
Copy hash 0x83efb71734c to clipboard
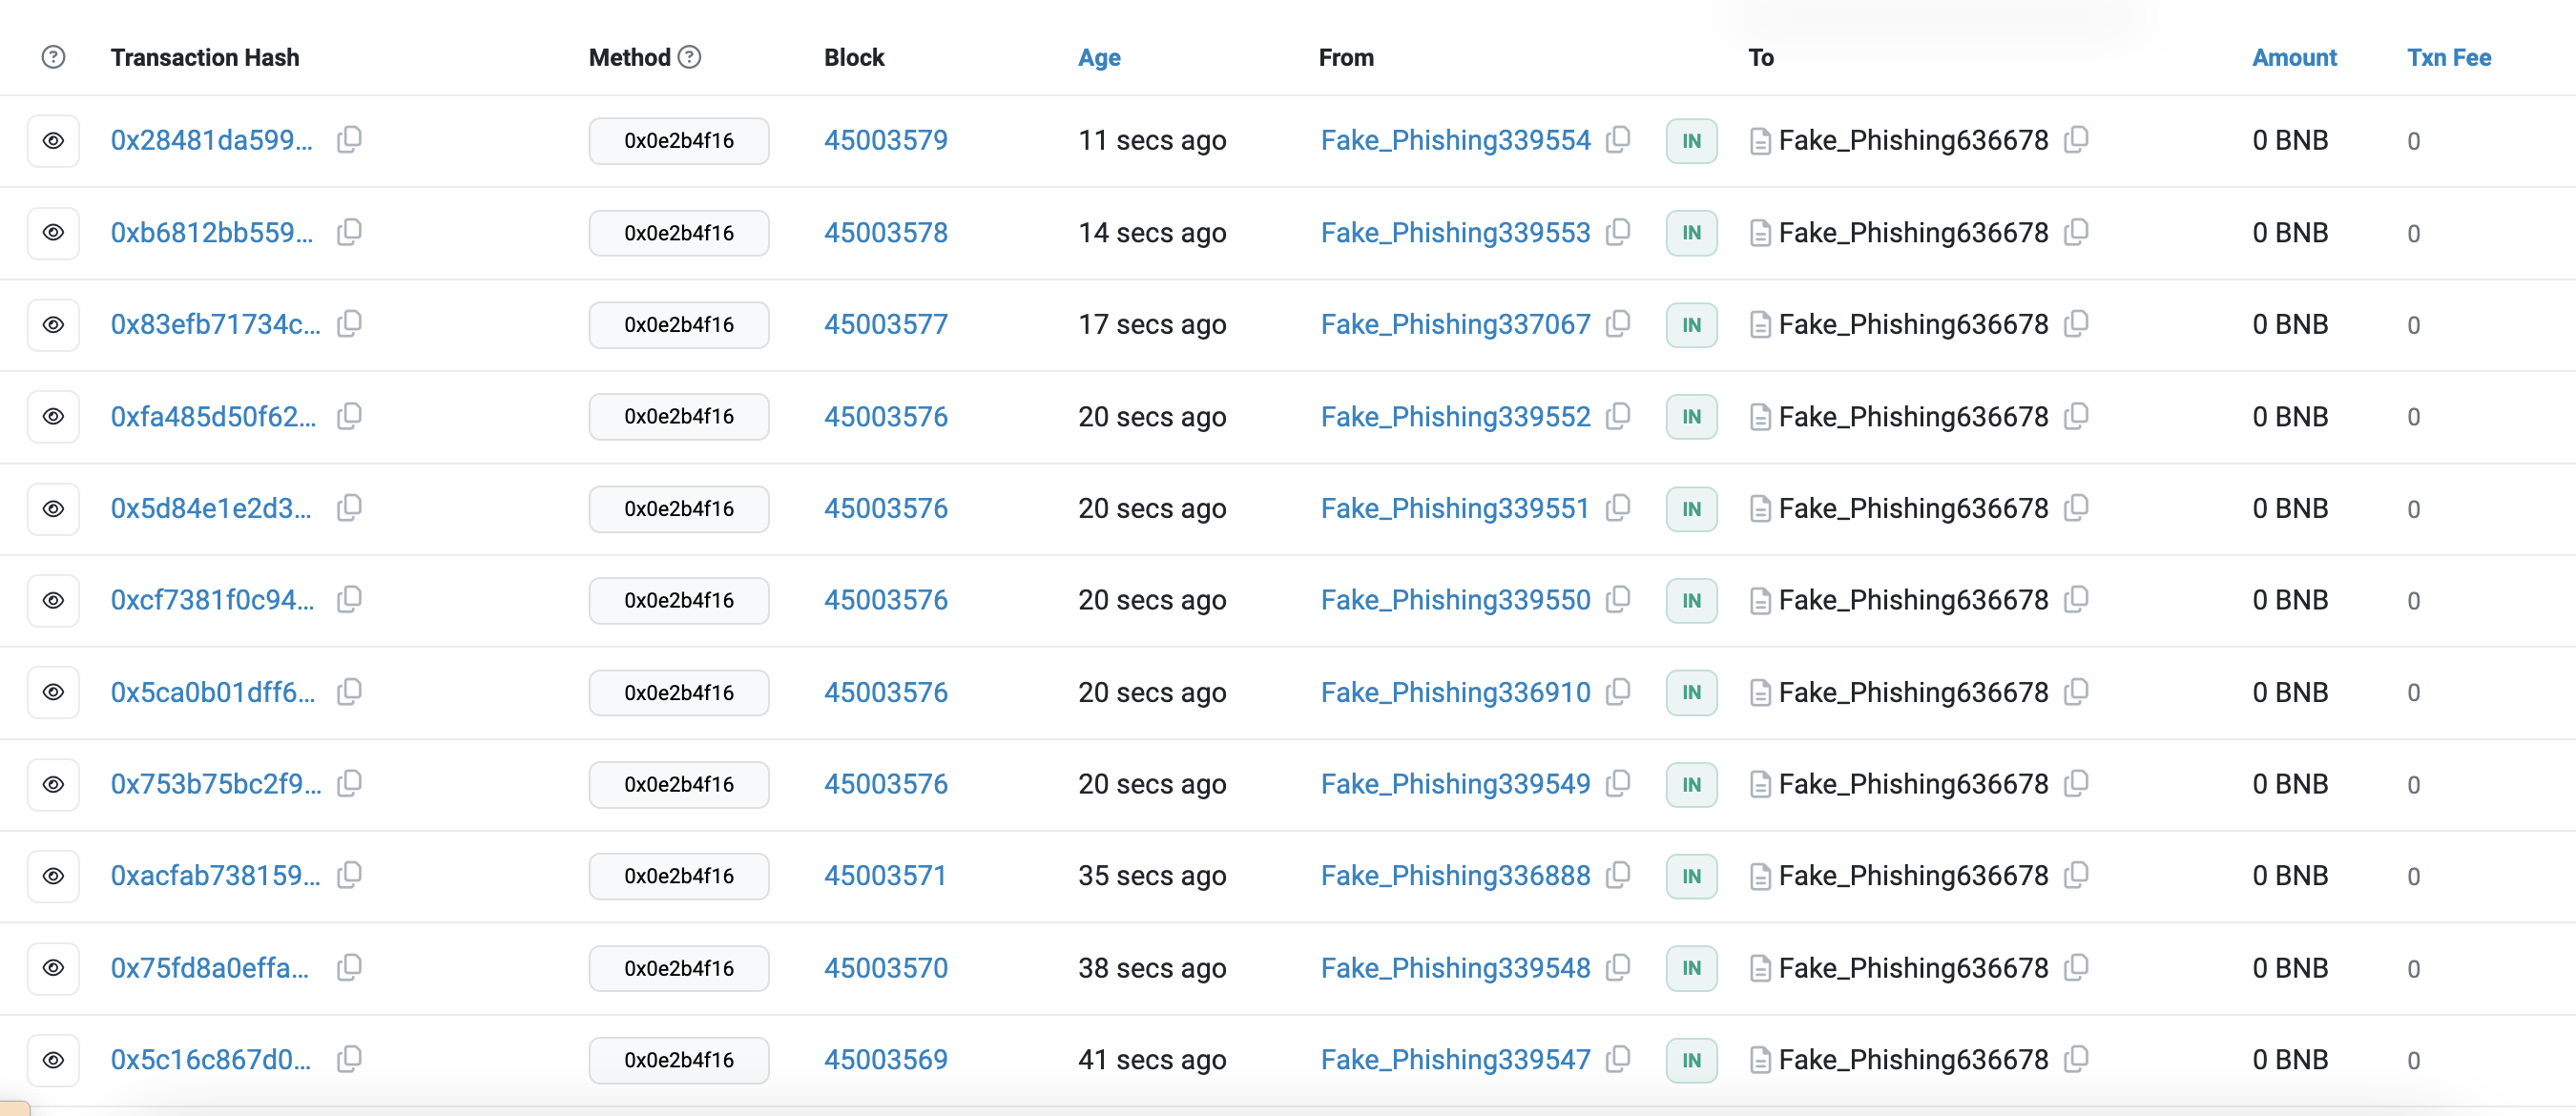click(x=349, y=324)
